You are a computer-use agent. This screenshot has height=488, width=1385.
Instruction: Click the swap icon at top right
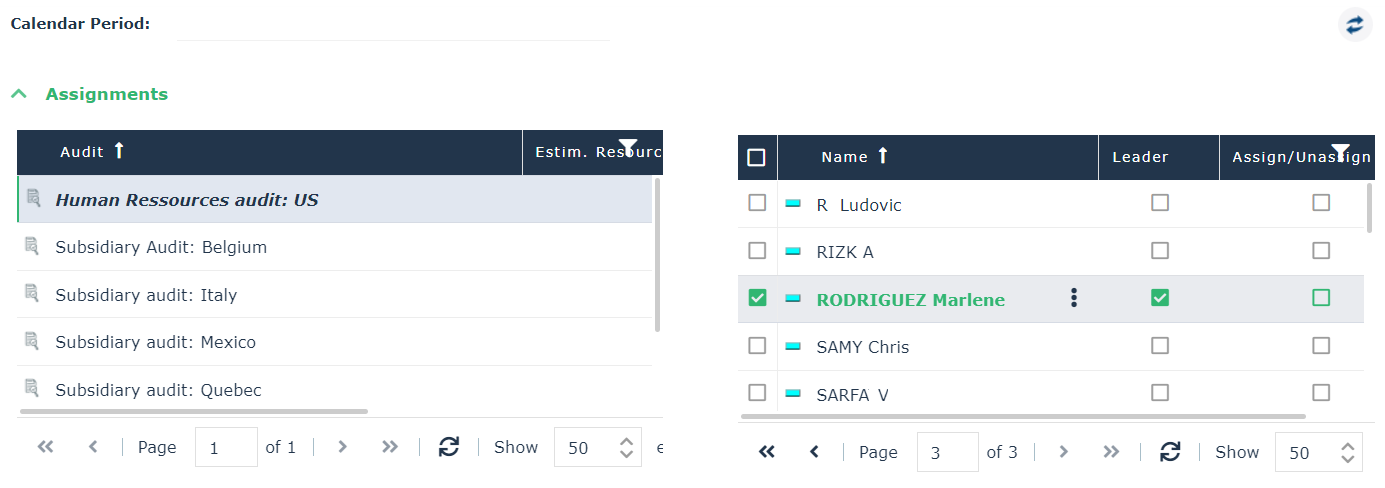[1354, 24]
